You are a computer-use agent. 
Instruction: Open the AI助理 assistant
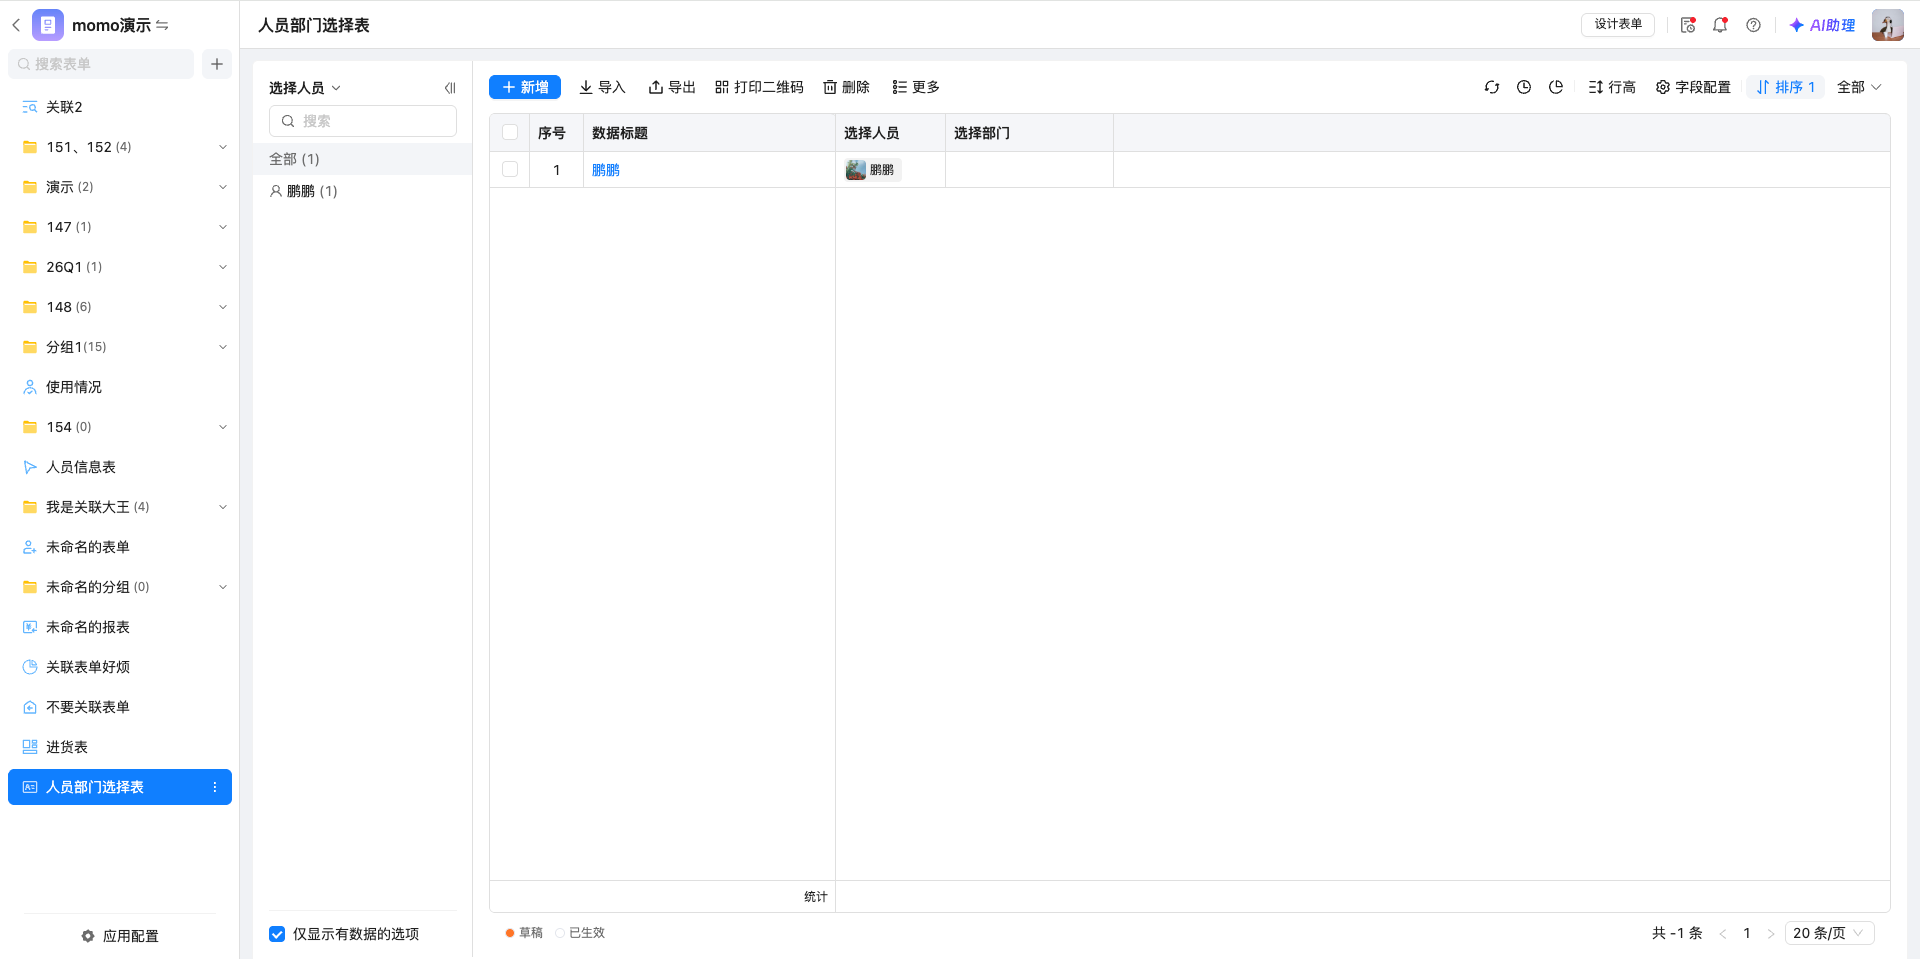click(1822, 25)
